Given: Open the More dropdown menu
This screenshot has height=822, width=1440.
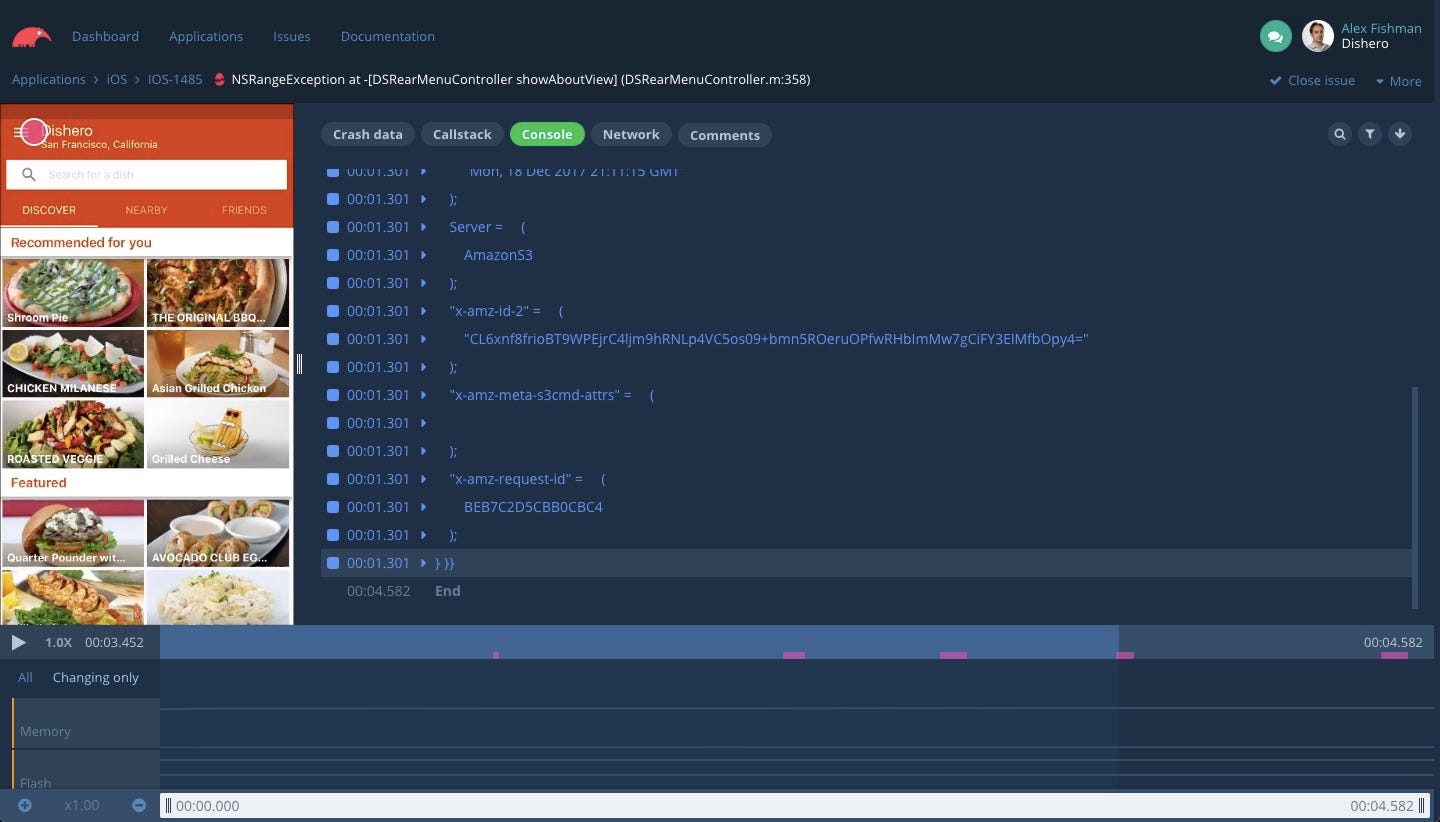Looking at the screenshot, I should pyautogui.click(x=1398, y=81).
